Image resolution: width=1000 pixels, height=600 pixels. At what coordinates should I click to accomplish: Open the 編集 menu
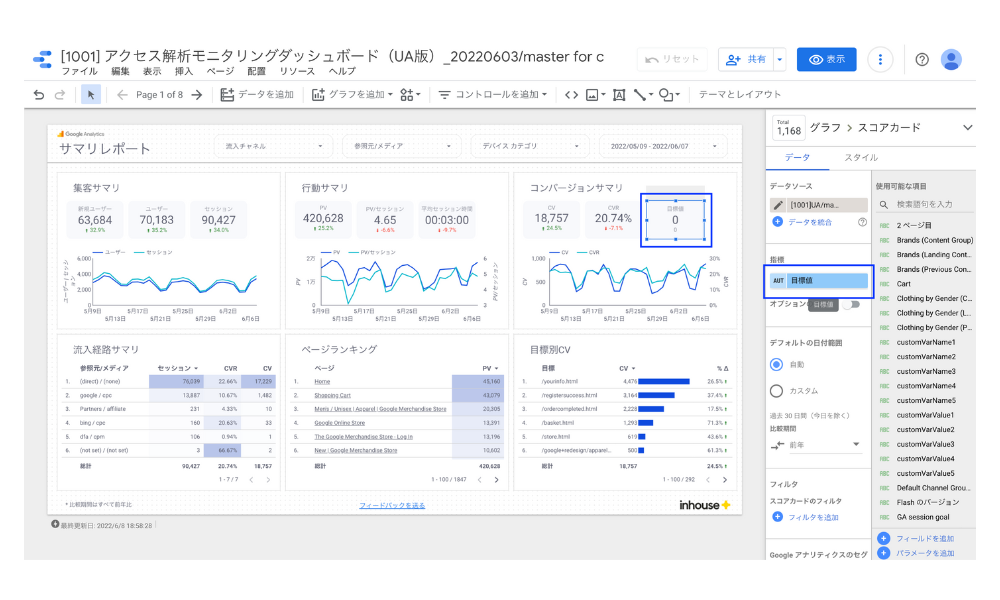(120, 71)
